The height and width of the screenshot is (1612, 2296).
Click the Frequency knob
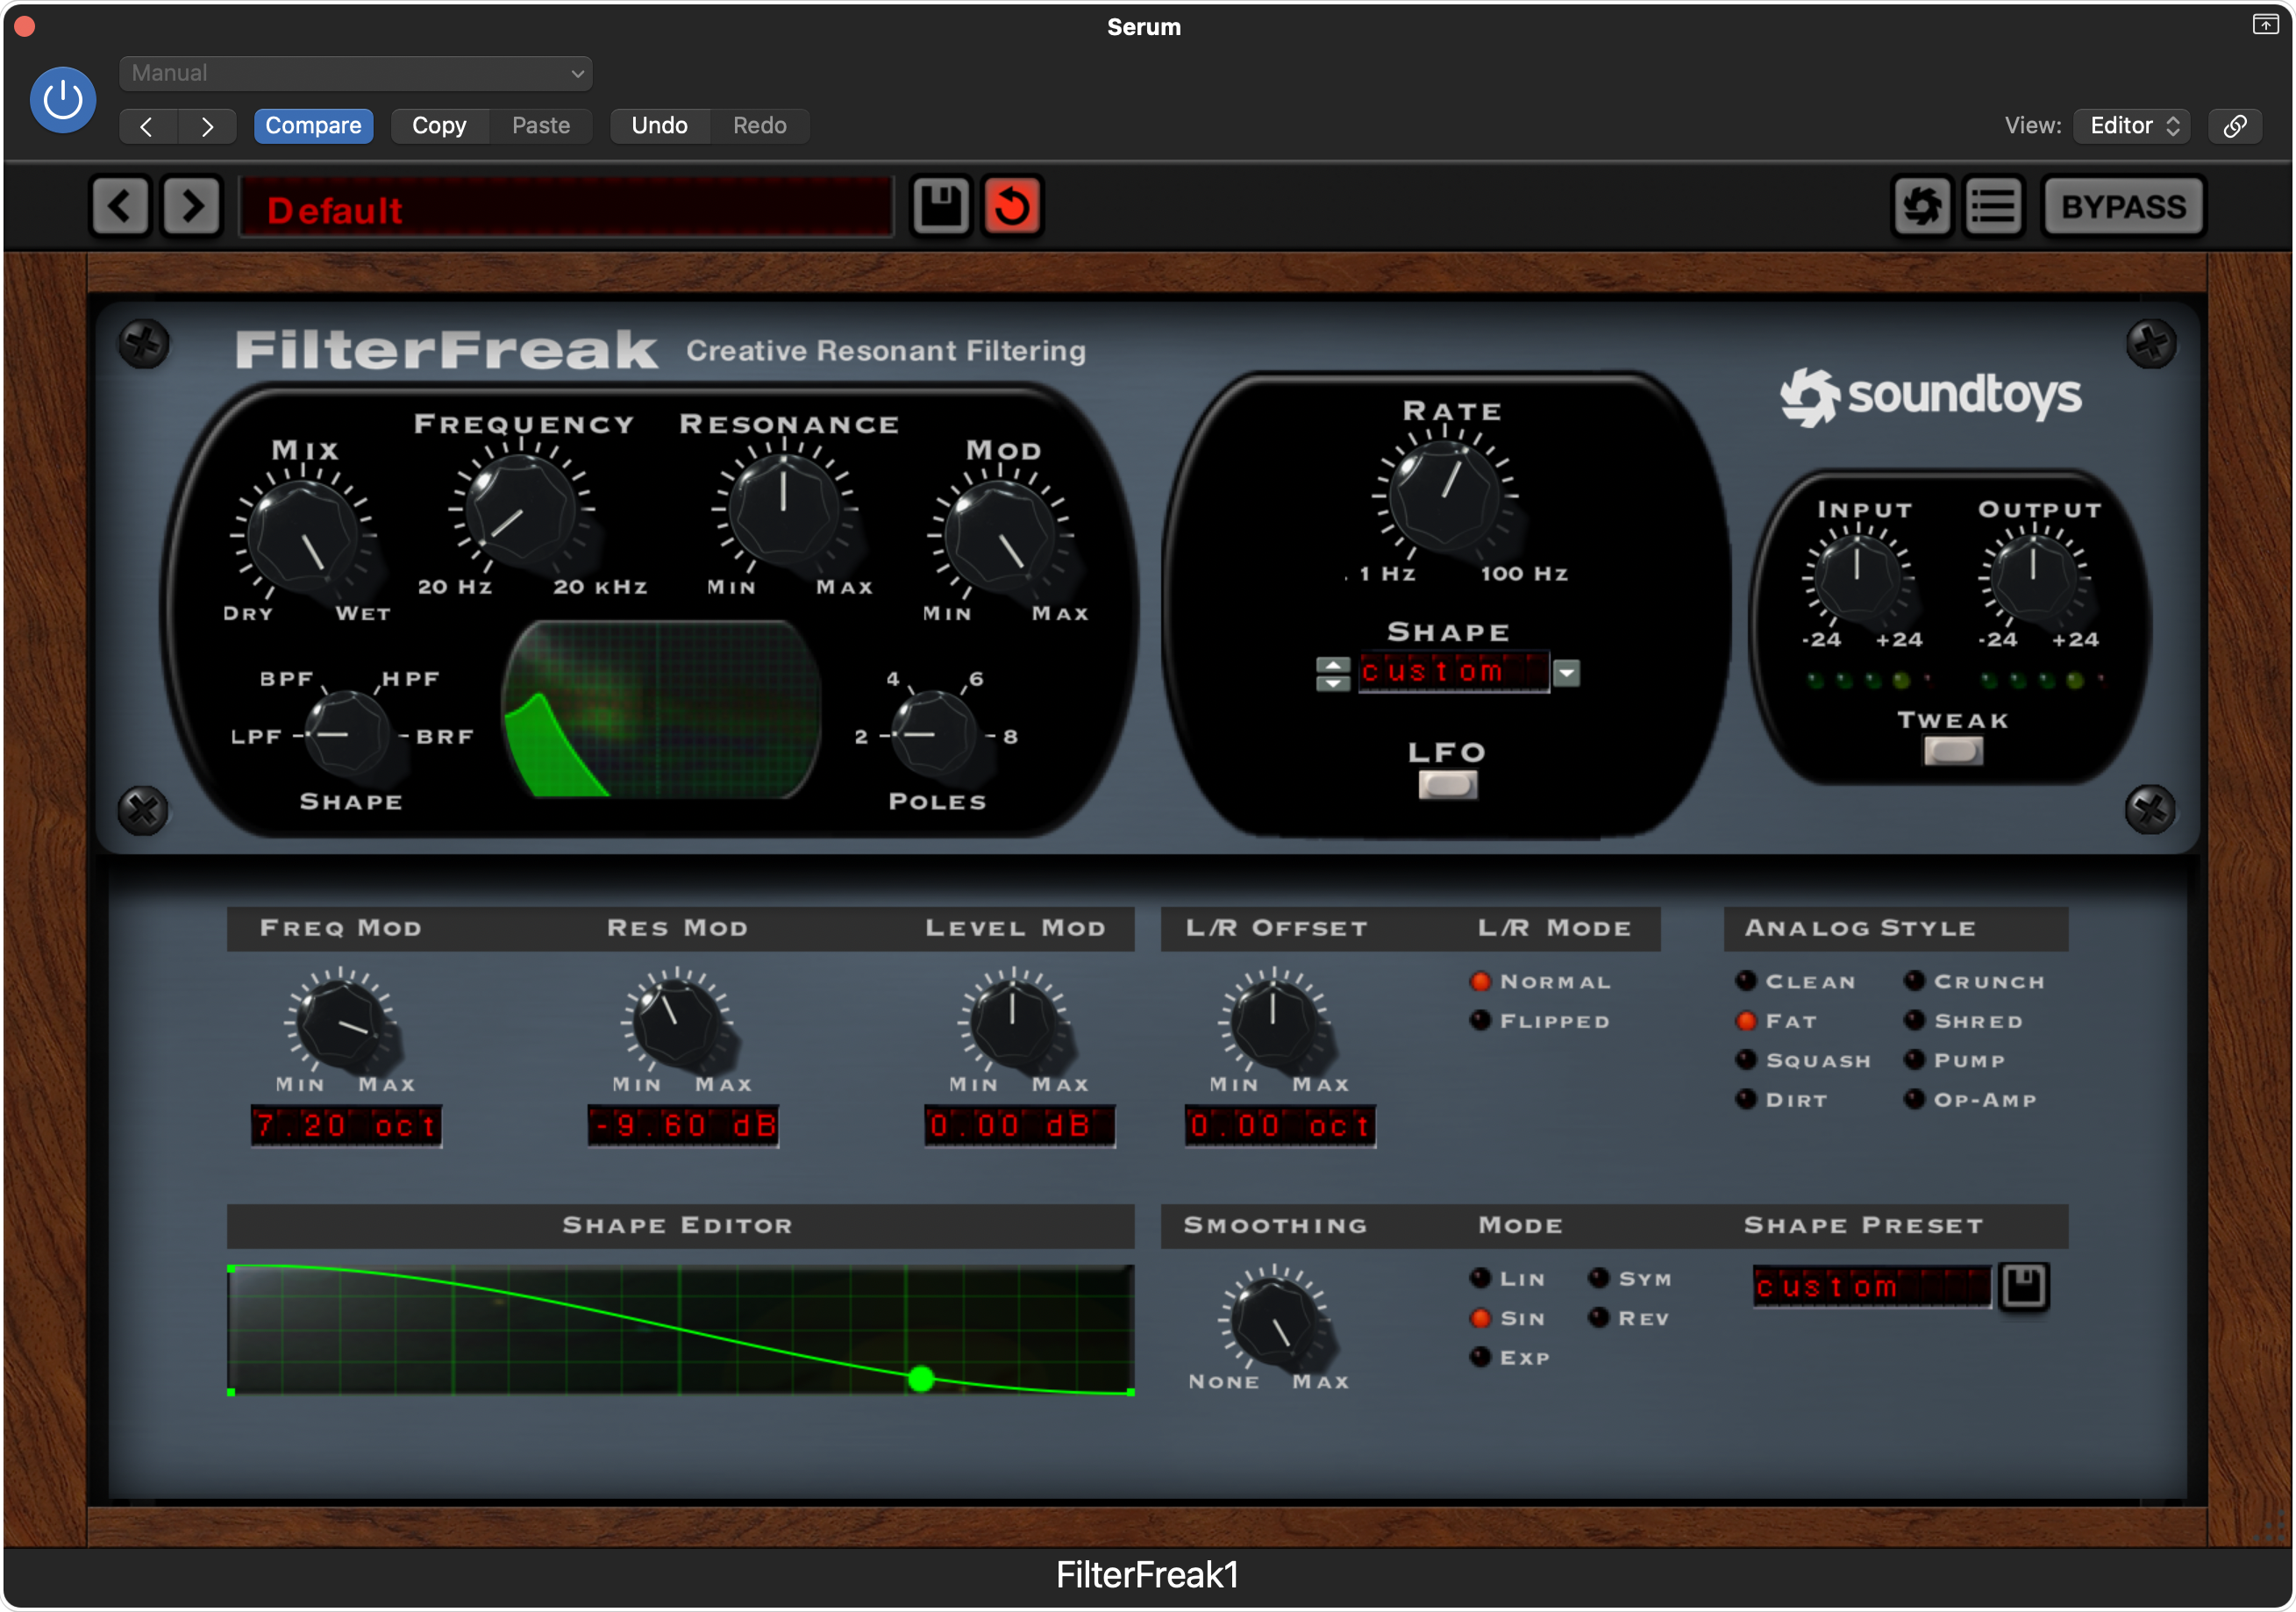coord(520,511)
